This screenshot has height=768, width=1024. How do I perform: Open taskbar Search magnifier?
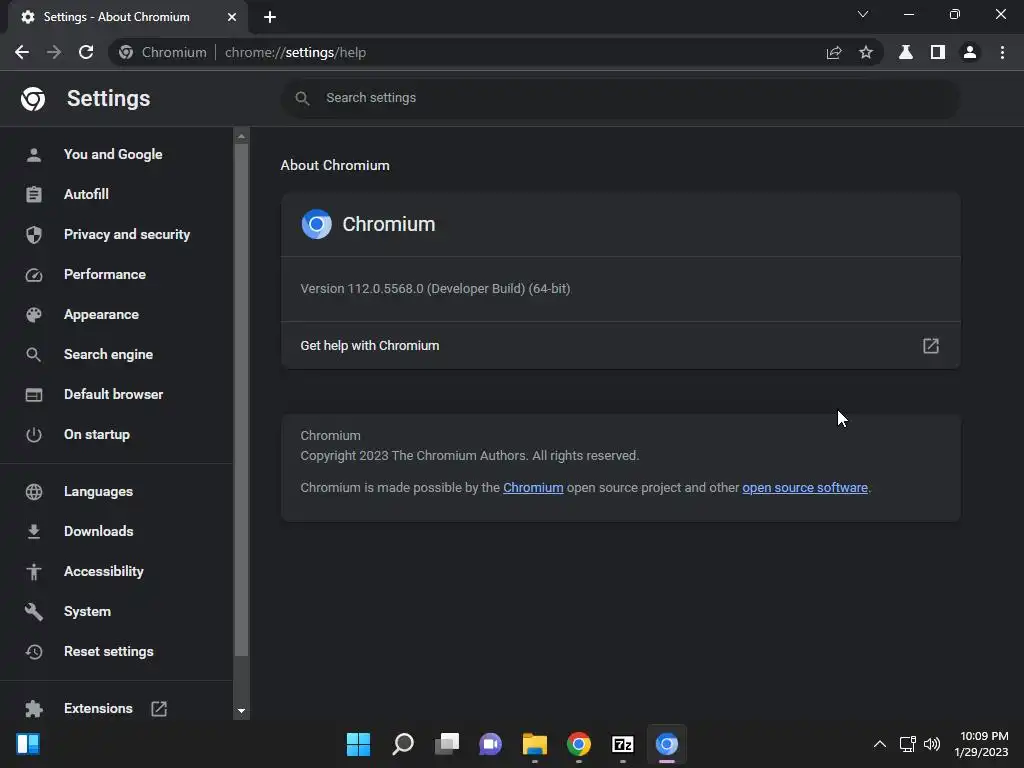click(x=402, y=744)
